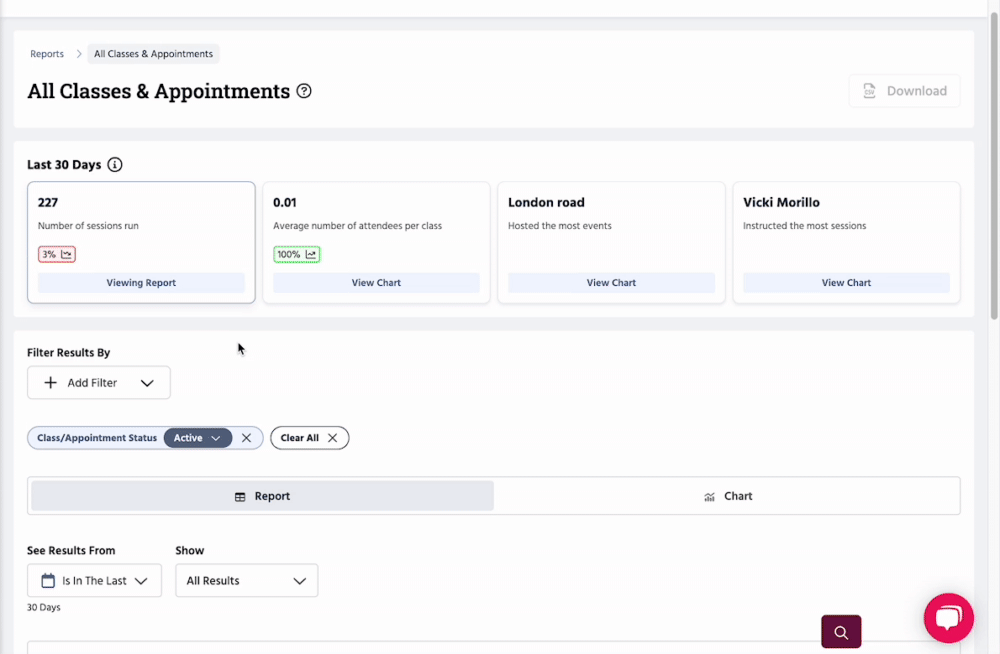The image size is (1000, 654).
Task: Click the red 3% trend indicator badge
Action: point(57,255)
